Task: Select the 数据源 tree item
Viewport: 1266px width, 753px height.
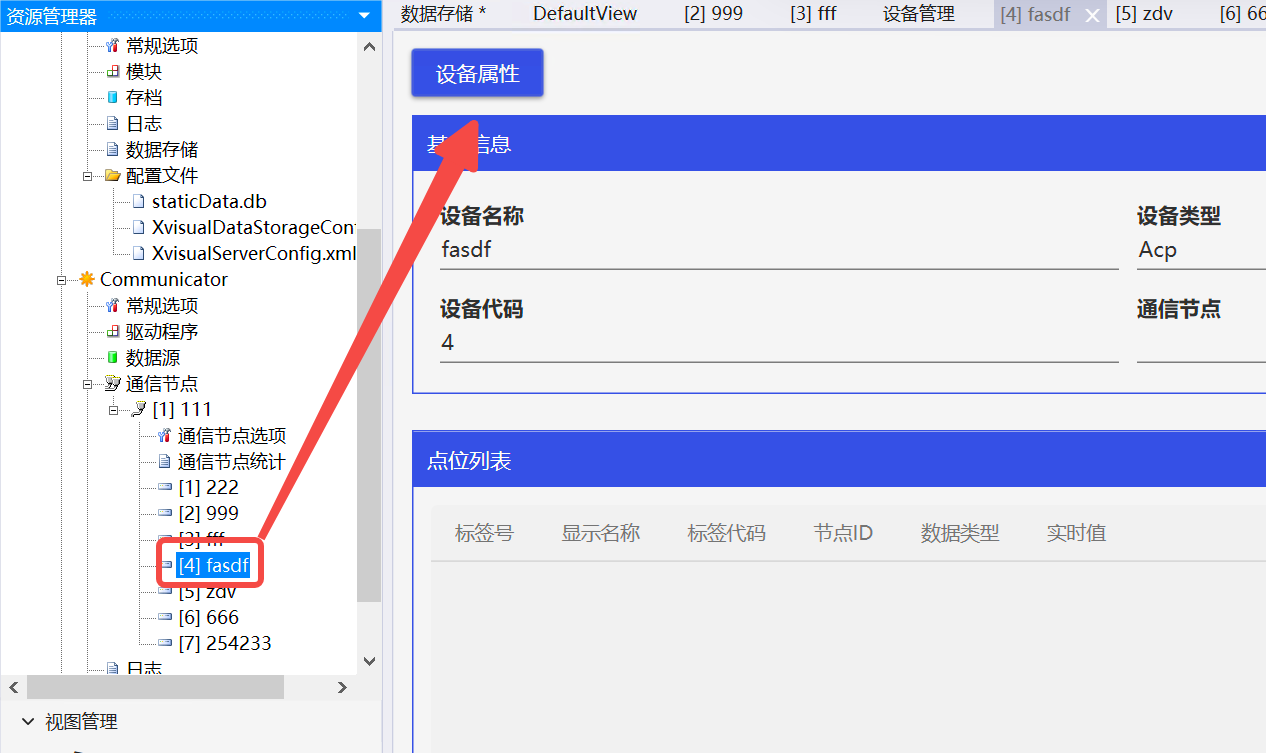Action: 152,358
